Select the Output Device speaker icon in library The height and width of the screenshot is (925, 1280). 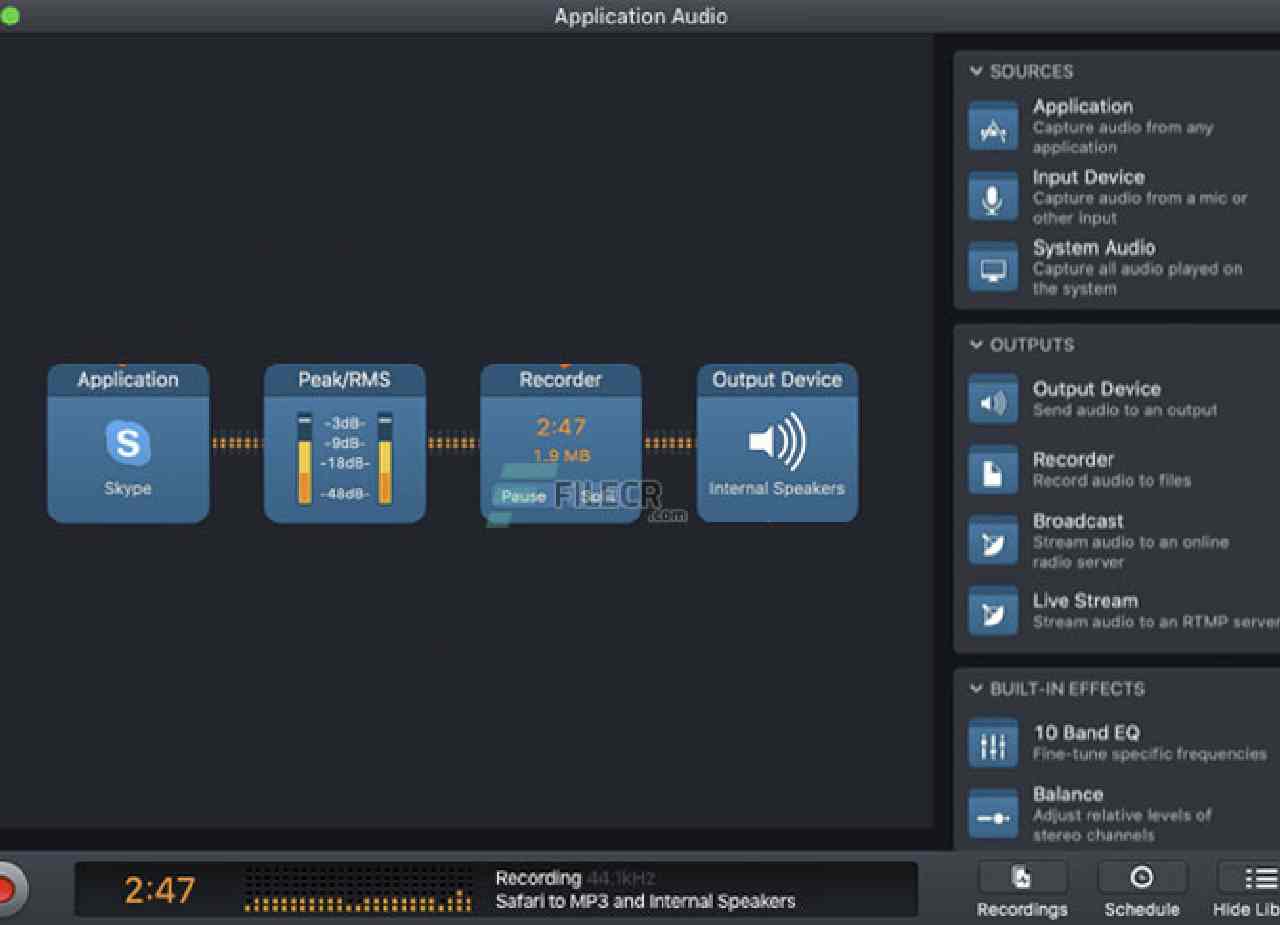click(993, 400)
